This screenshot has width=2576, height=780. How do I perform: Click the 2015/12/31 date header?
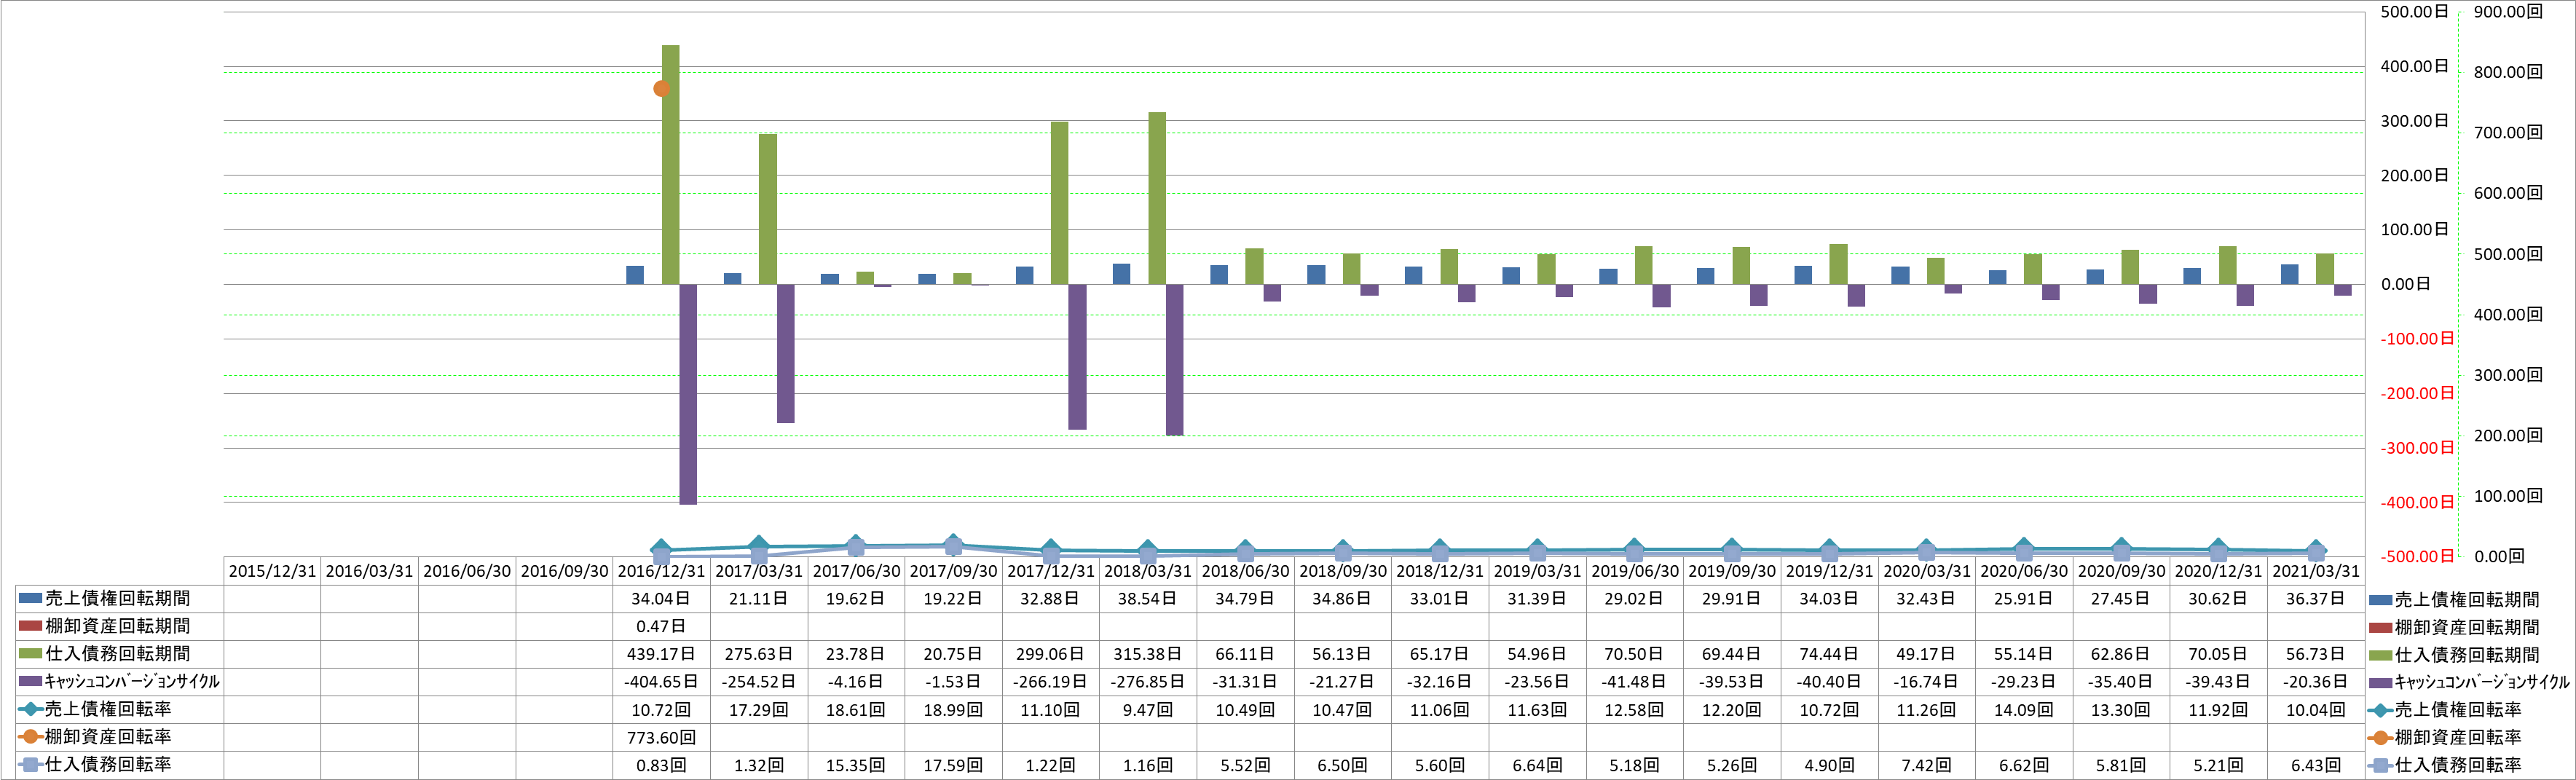coord(272,571)
